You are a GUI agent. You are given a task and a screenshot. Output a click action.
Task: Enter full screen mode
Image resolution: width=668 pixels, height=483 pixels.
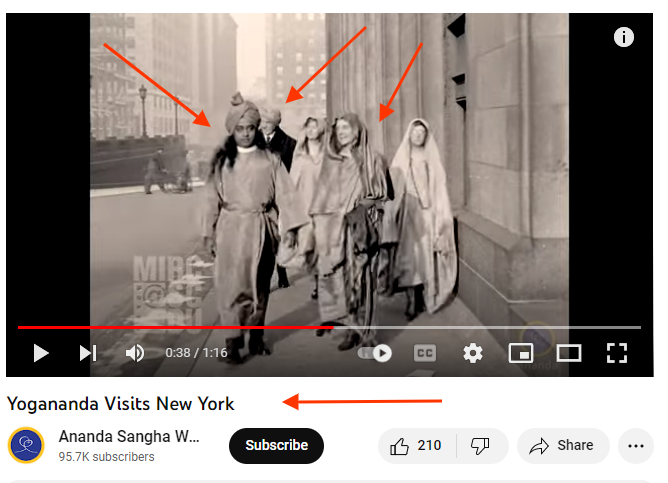point(617,353)
